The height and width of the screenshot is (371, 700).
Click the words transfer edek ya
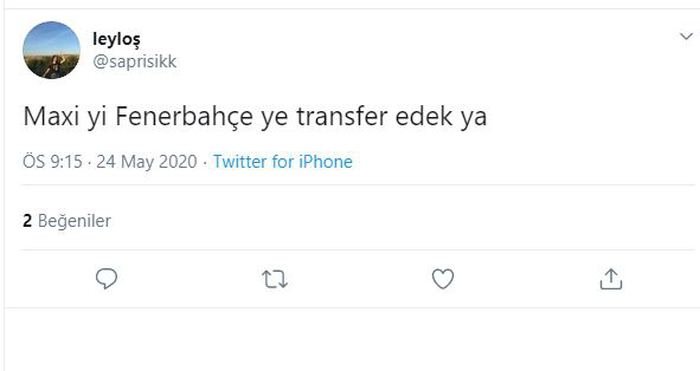point(392,117)
